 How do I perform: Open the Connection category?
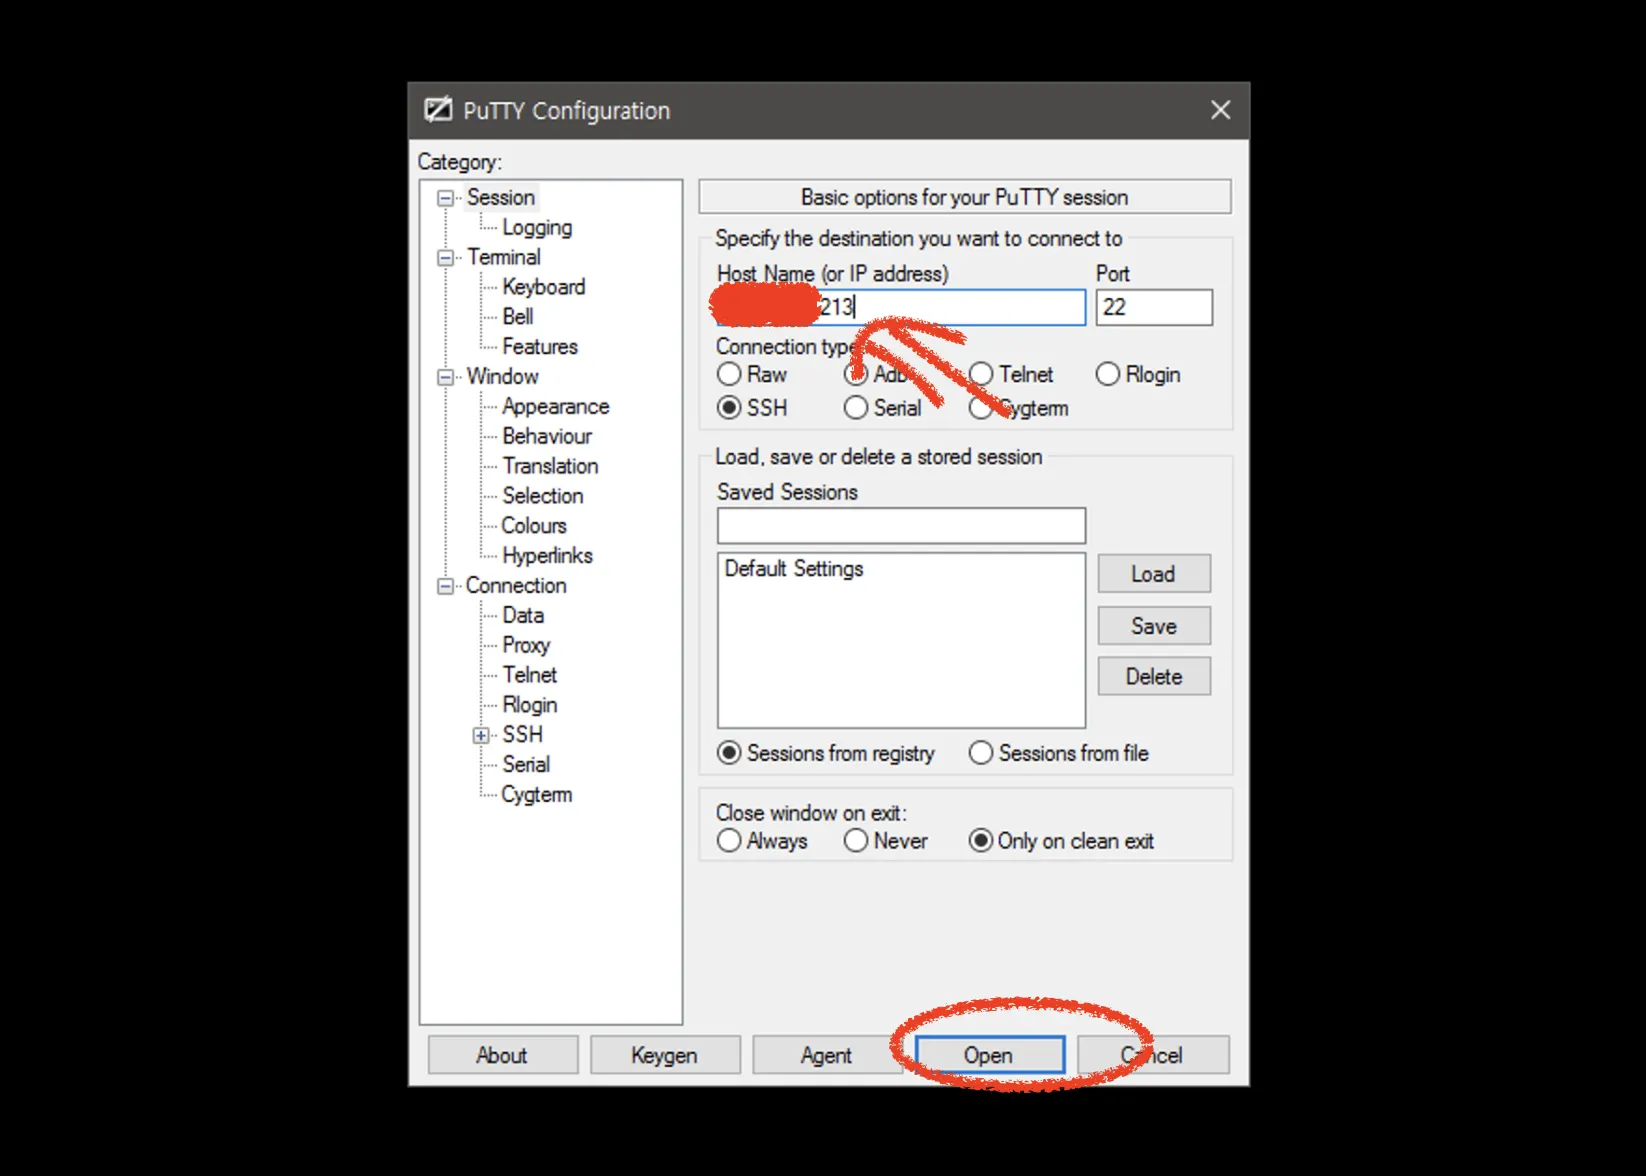coord(516,585)
